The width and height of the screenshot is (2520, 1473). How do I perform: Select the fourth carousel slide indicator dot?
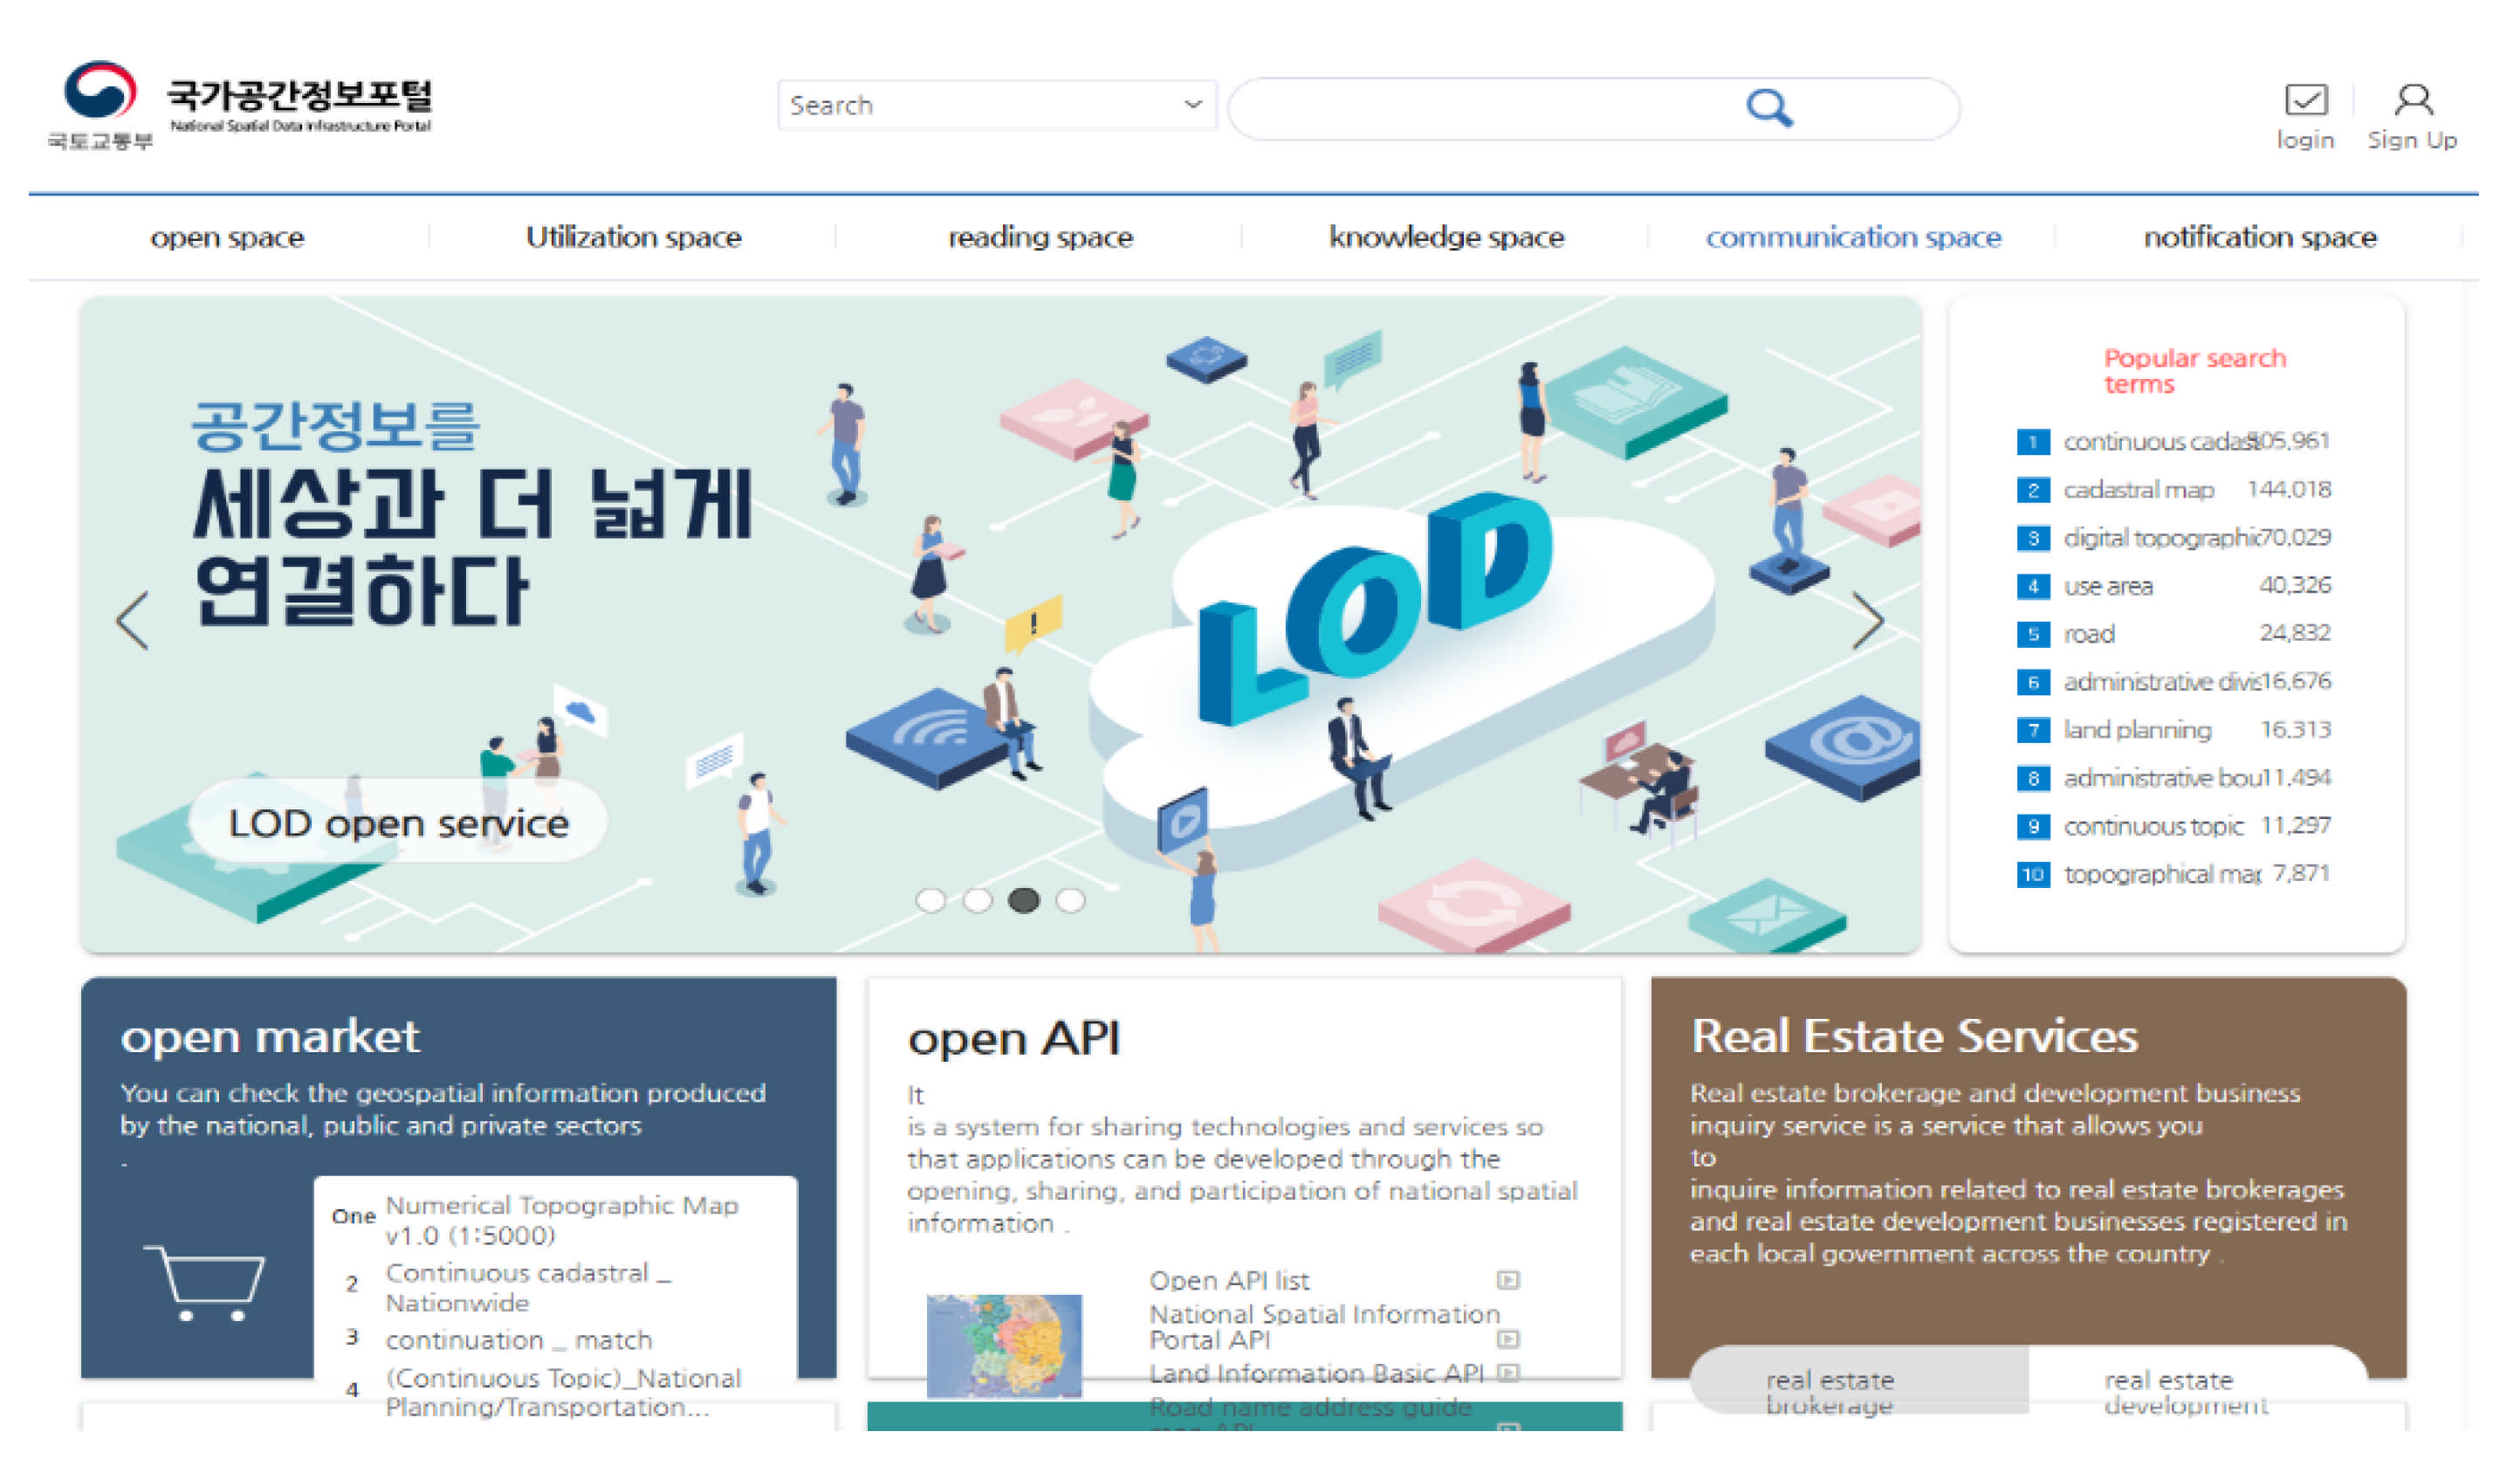(1070, 900)
